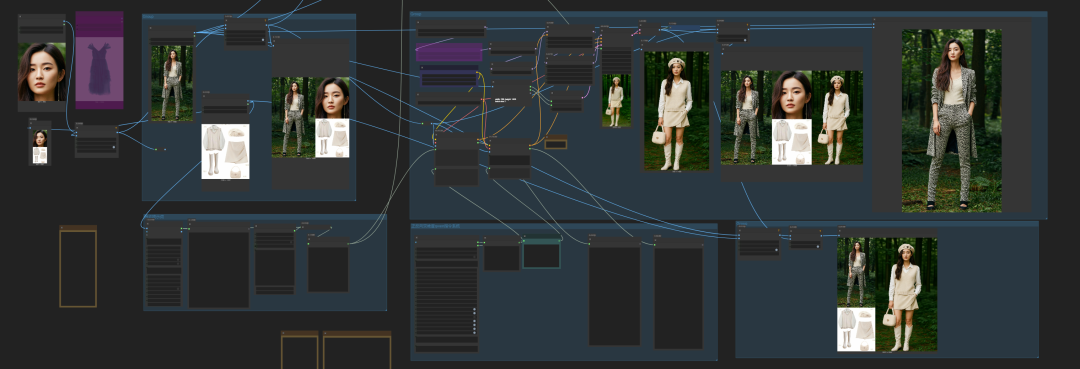
Task: Open the three-panel composite preview image
Action: coord(792,118)
